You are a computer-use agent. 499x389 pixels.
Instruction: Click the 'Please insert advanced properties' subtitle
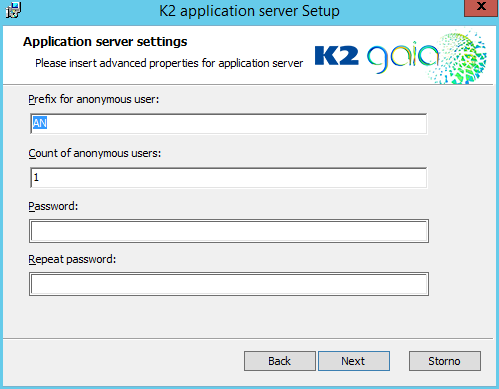pyautogui.click(x=169, y=63)
